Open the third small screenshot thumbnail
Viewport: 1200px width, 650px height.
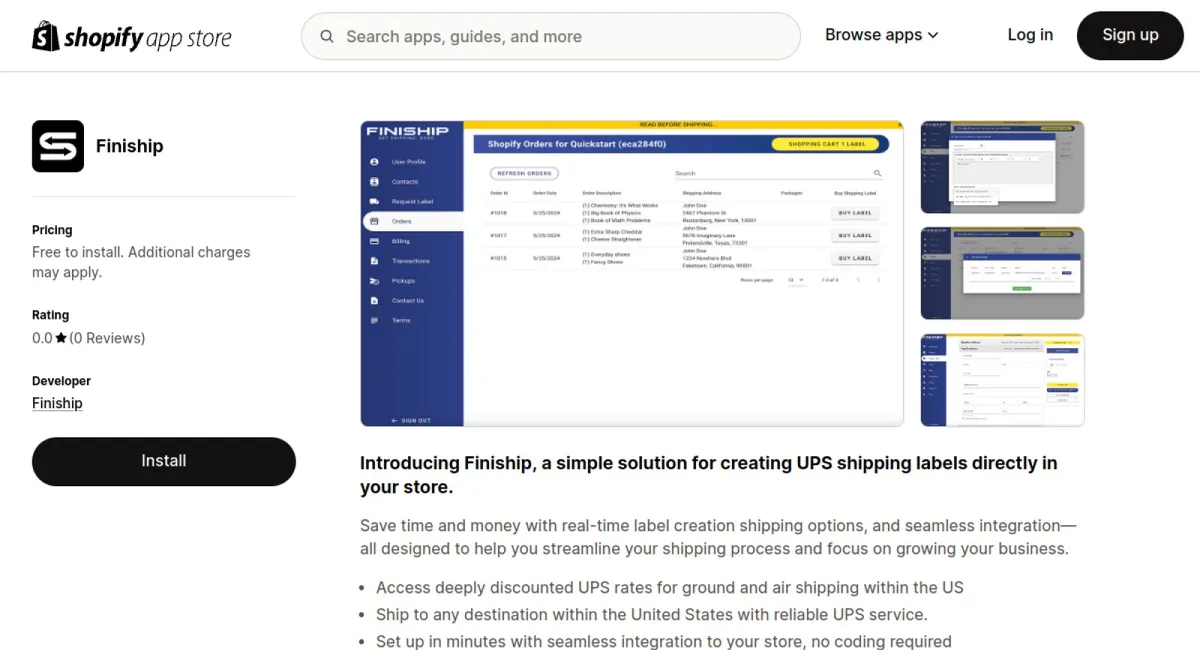click(x=1002, y=380)
